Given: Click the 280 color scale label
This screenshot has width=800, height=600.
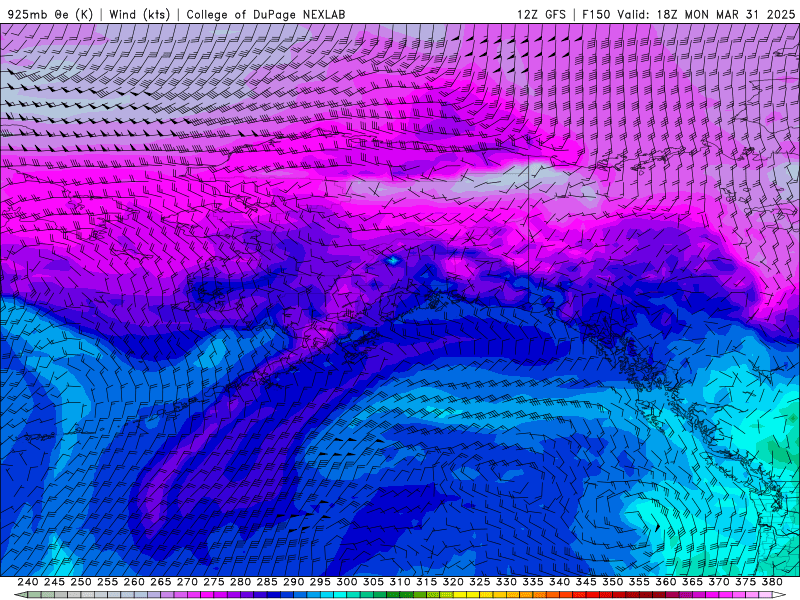Looking at the screenshot, I should [x=240, y=582].
